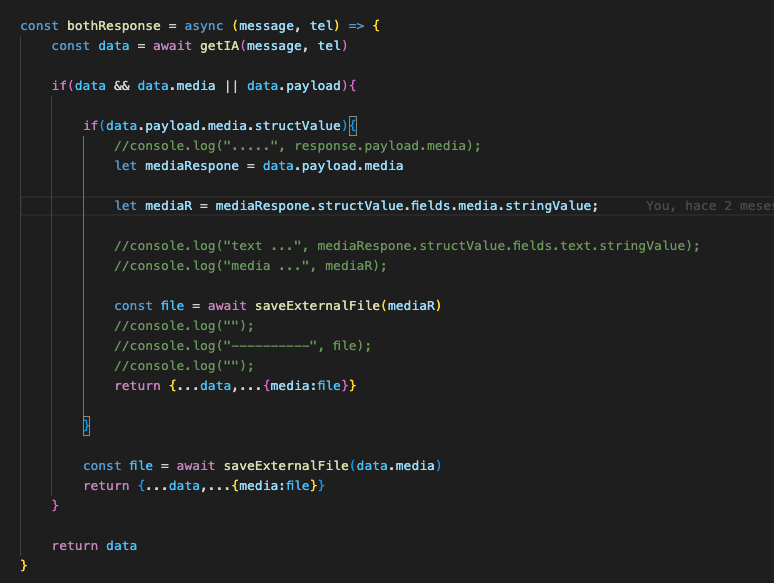Viewport: 774px width, 583px height.
Task: Click the comment console.log("media ...", mediaR)
Action: (x=250, y=266)
